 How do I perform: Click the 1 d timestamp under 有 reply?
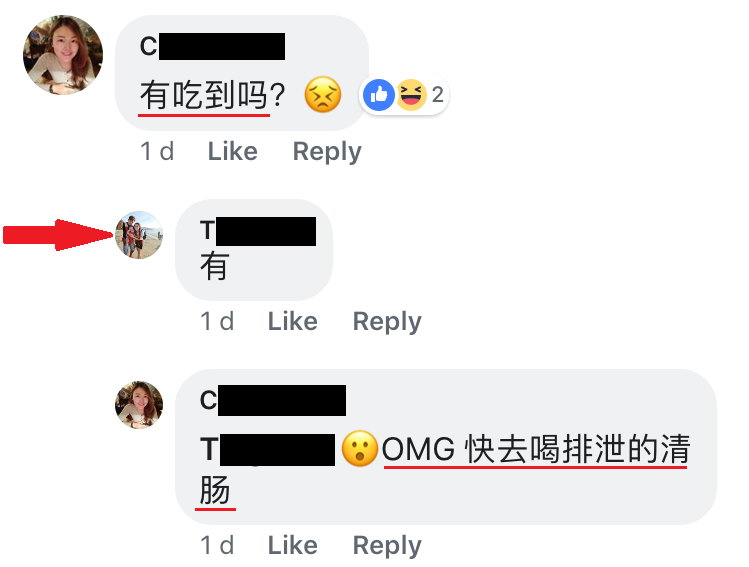(x=217, y=321)
